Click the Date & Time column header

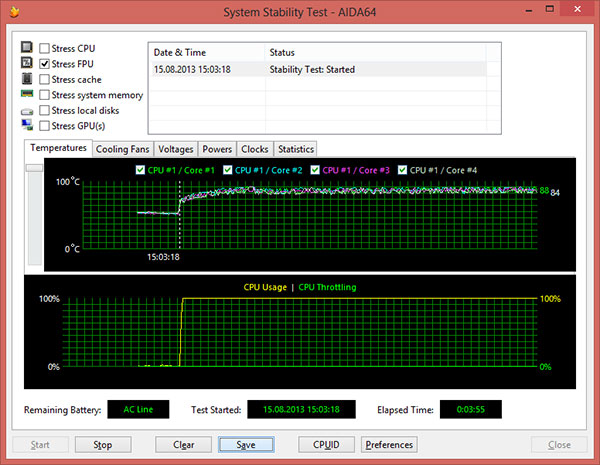point(207,52)
